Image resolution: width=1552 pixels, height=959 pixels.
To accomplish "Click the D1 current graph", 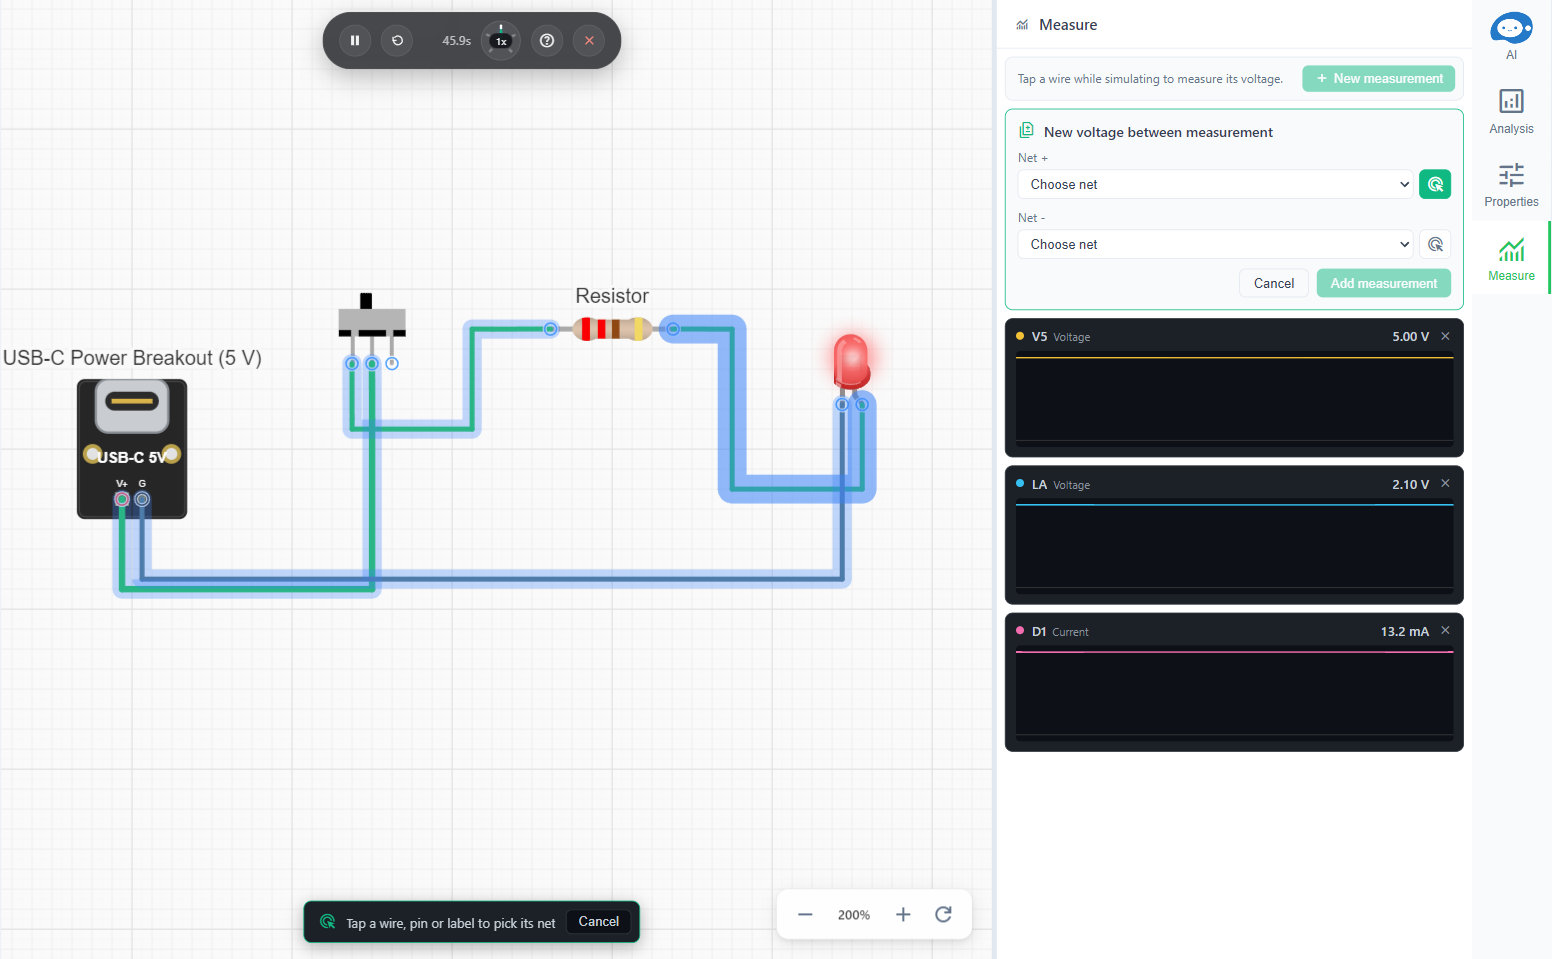I will tap(1234, 693).
